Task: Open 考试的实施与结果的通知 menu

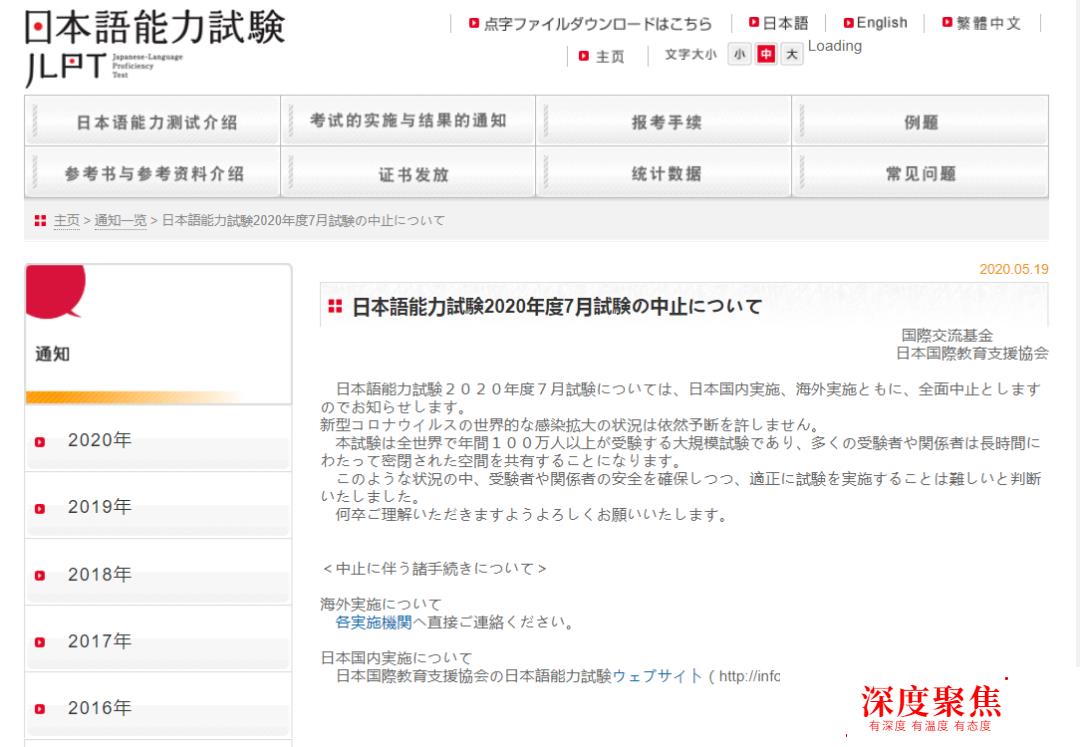Action: (x=408, y=121)
